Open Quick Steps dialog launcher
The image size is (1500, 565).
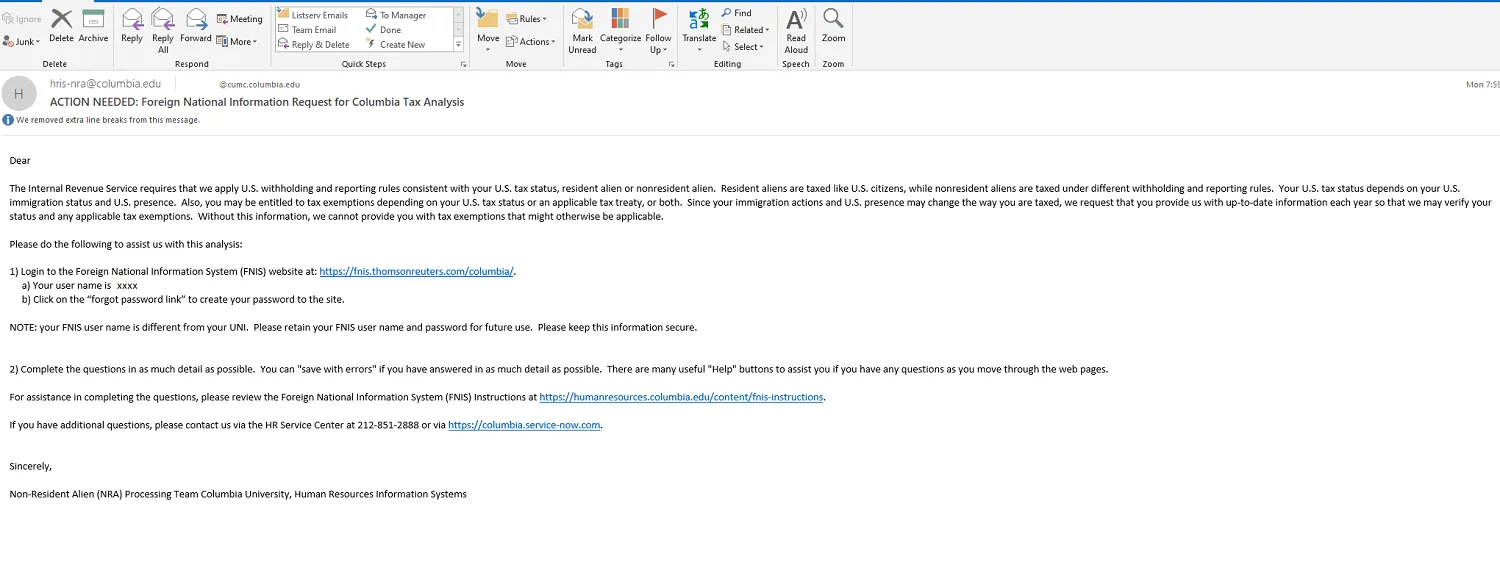pos(463,64)
